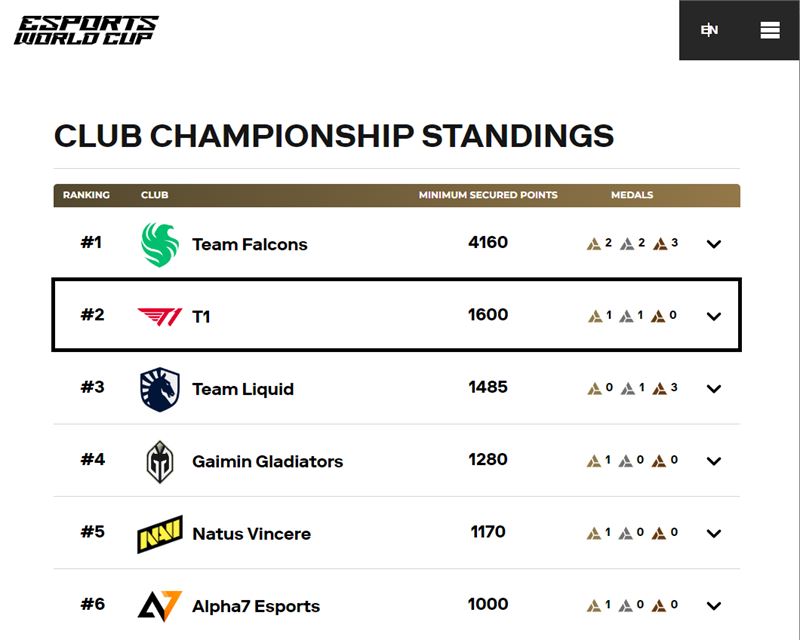
Task: Select the Gaimin Gladiators club name
Action: (267, 461)
